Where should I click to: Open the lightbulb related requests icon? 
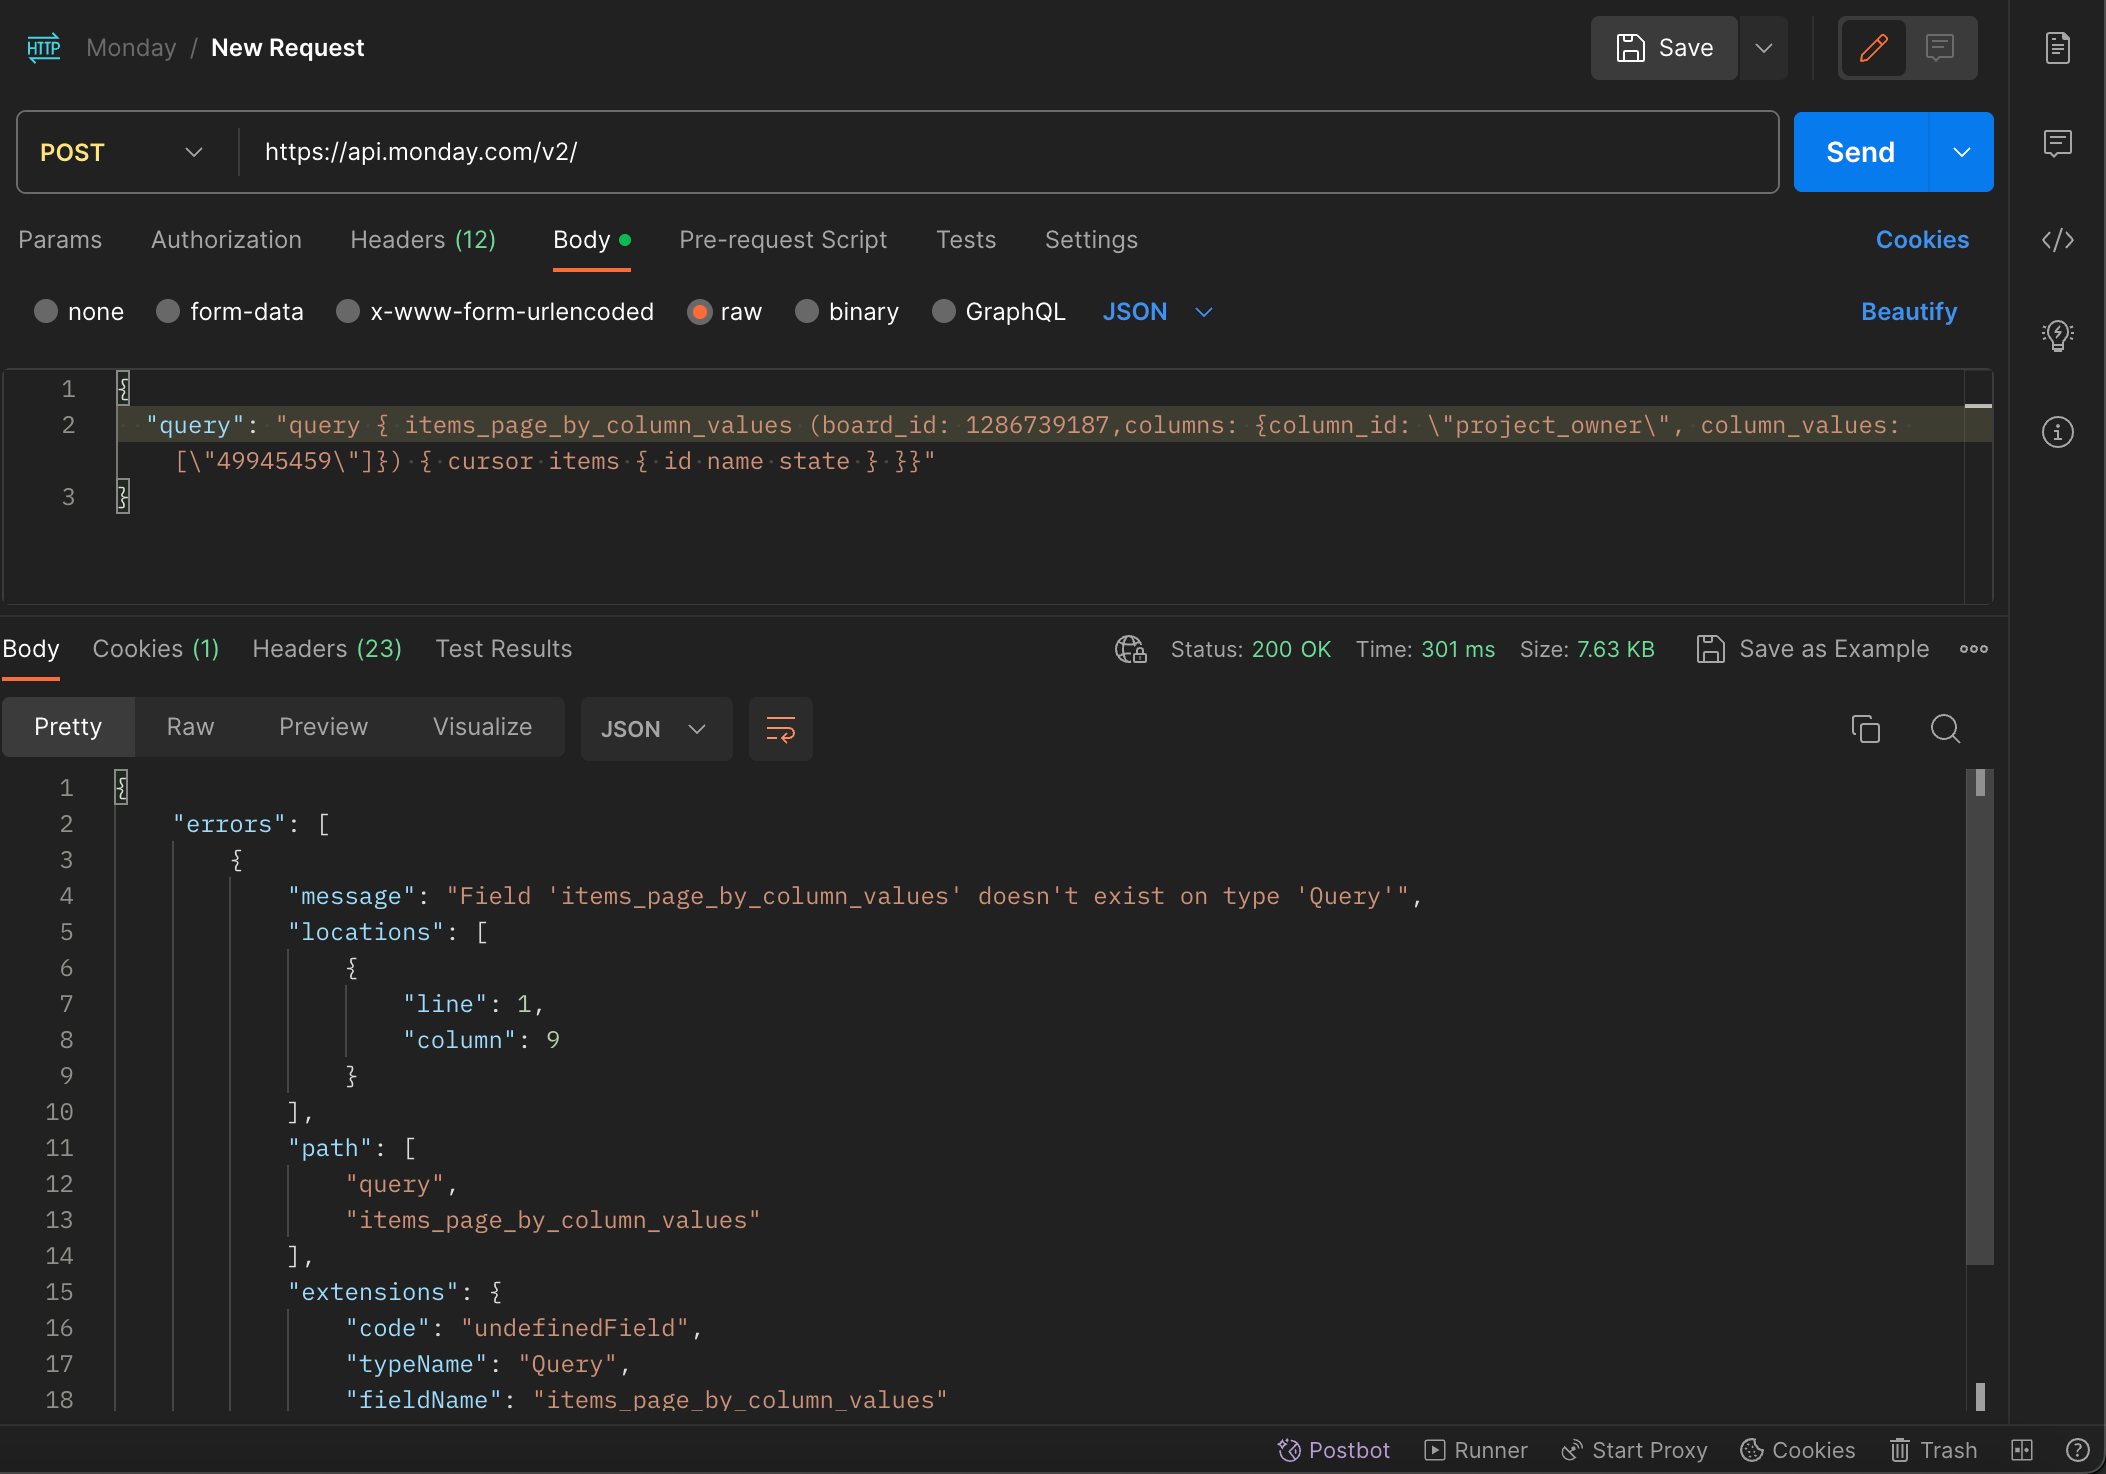click(2057, 335)
